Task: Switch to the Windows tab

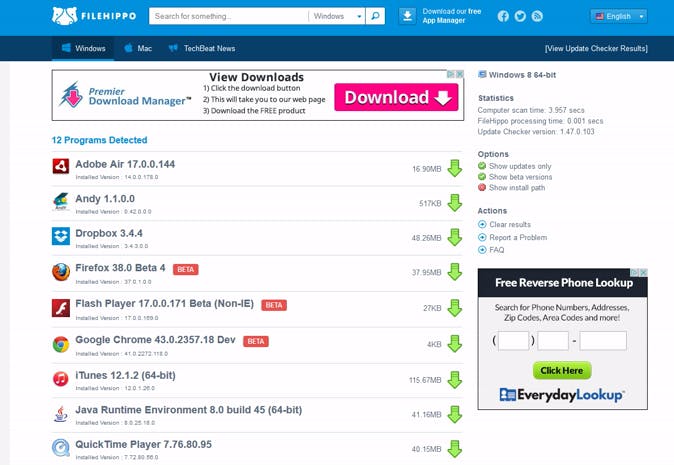Action: (x=83, y=48)
